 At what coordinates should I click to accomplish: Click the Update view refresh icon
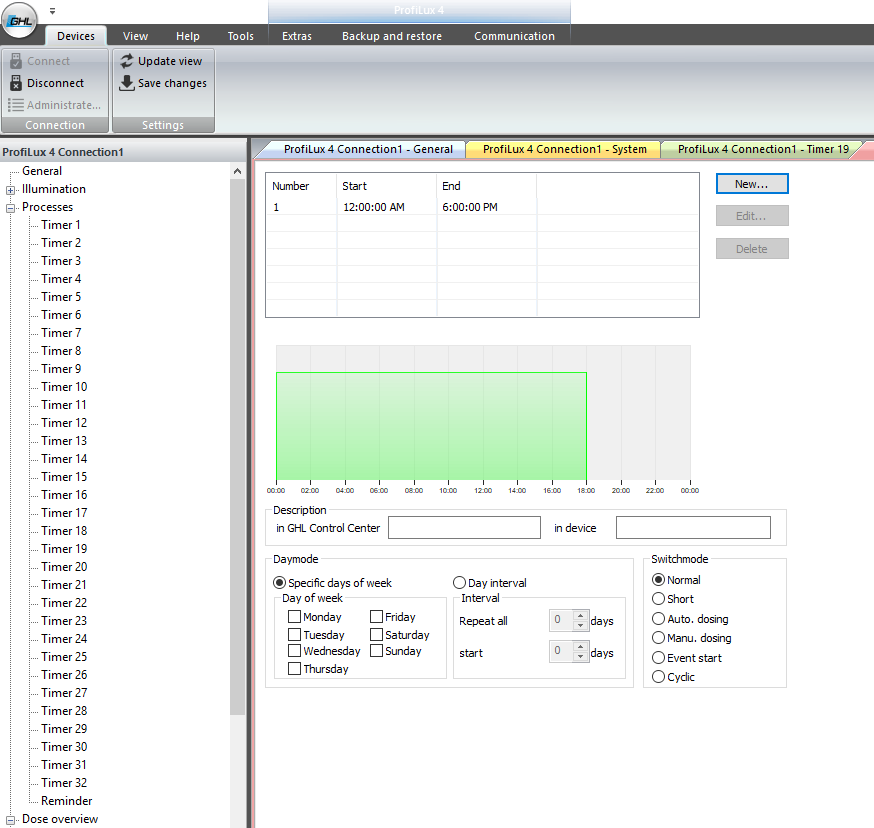(x=127, y=61)
